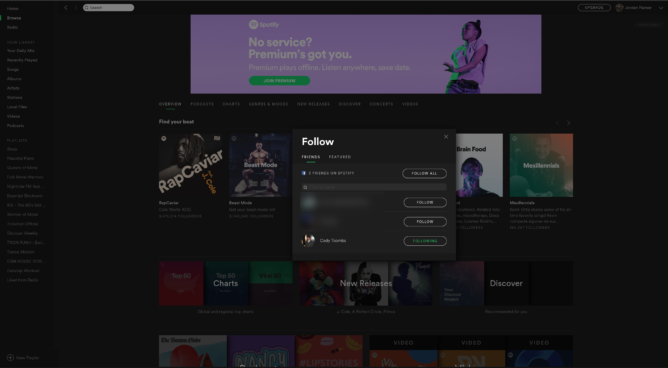Click the Facebook icon beside friends on Spotify
This screenshot has height=368, width=668.
(x=304, y=173)
